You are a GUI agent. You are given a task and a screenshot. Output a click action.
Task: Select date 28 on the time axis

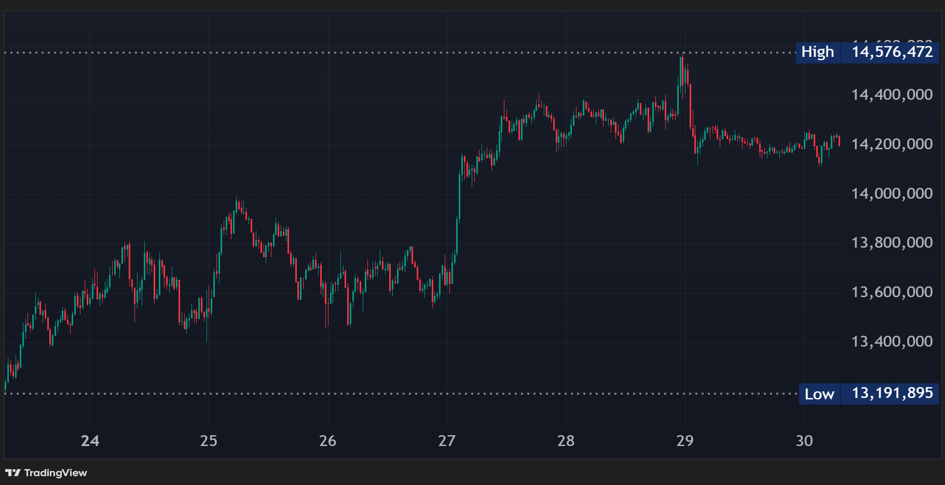(566, 441)
